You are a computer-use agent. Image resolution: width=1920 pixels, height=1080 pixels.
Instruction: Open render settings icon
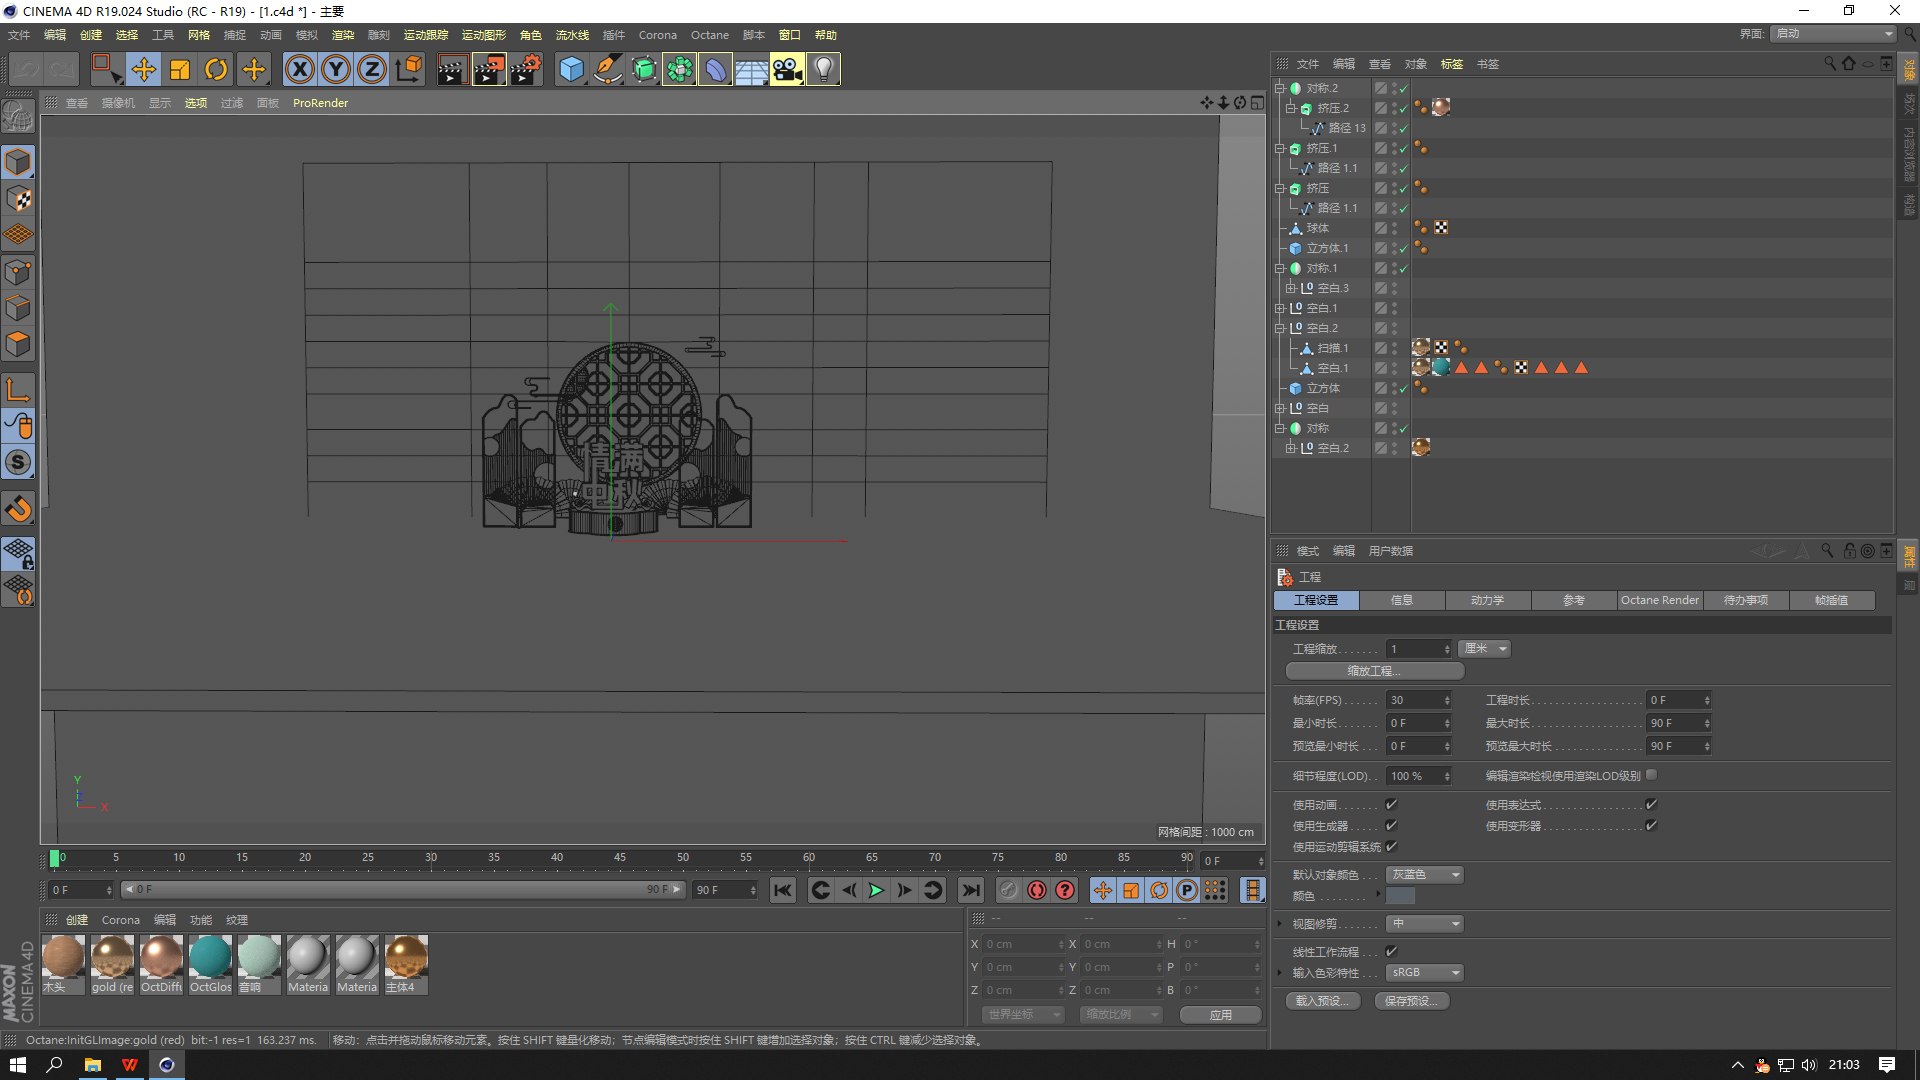point(526,69)
